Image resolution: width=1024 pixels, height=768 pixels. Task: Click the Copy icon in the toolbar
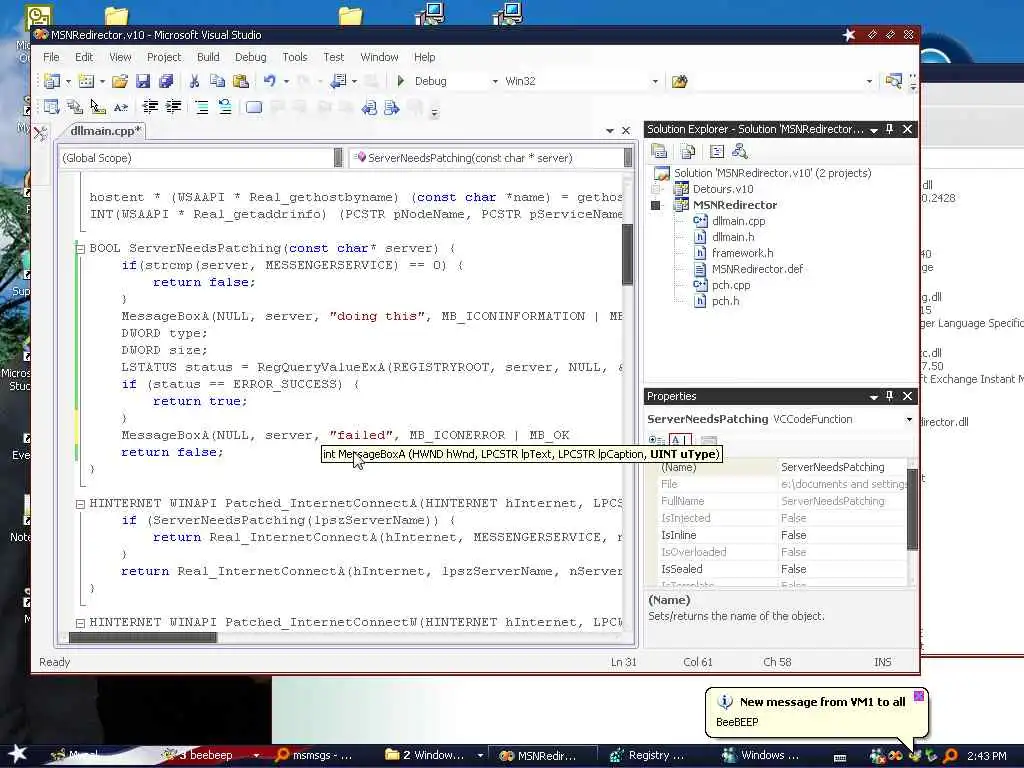(217, 81)
